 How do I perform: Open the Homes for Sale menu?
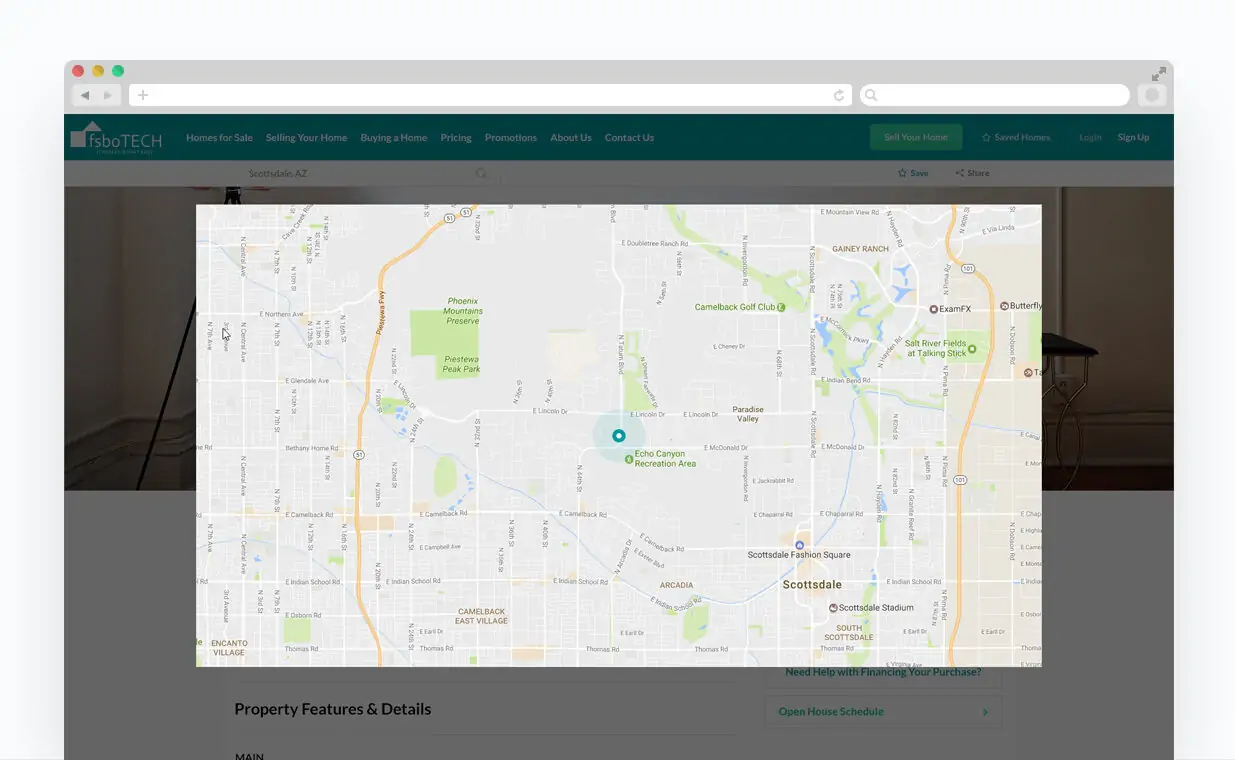(x=219, y=138)
